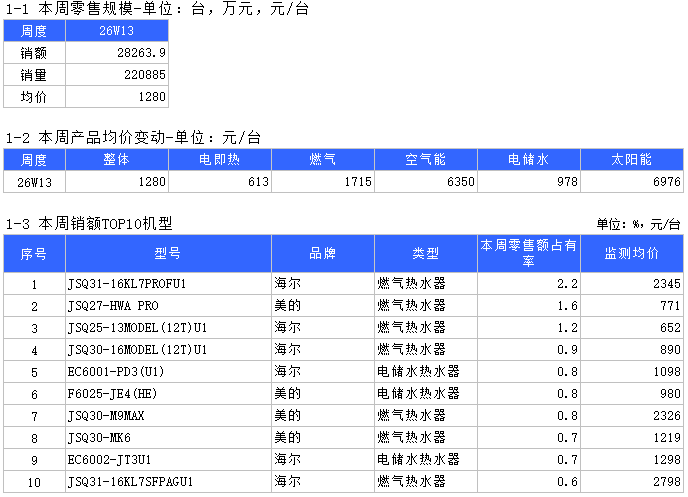Click price 1298 for EC6002-JT3U1
The image size is (688, 497).
(x=667, y=460)
